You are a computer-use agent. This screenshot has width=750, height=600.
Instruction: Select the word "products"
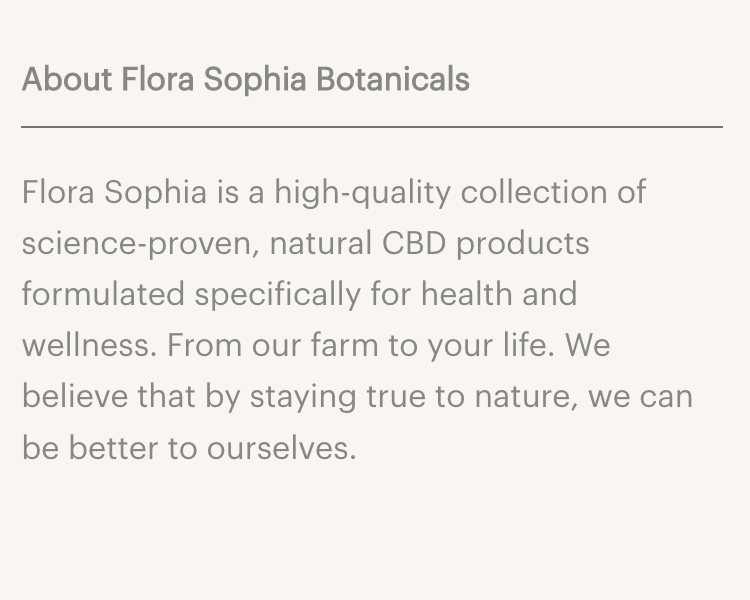523,243
